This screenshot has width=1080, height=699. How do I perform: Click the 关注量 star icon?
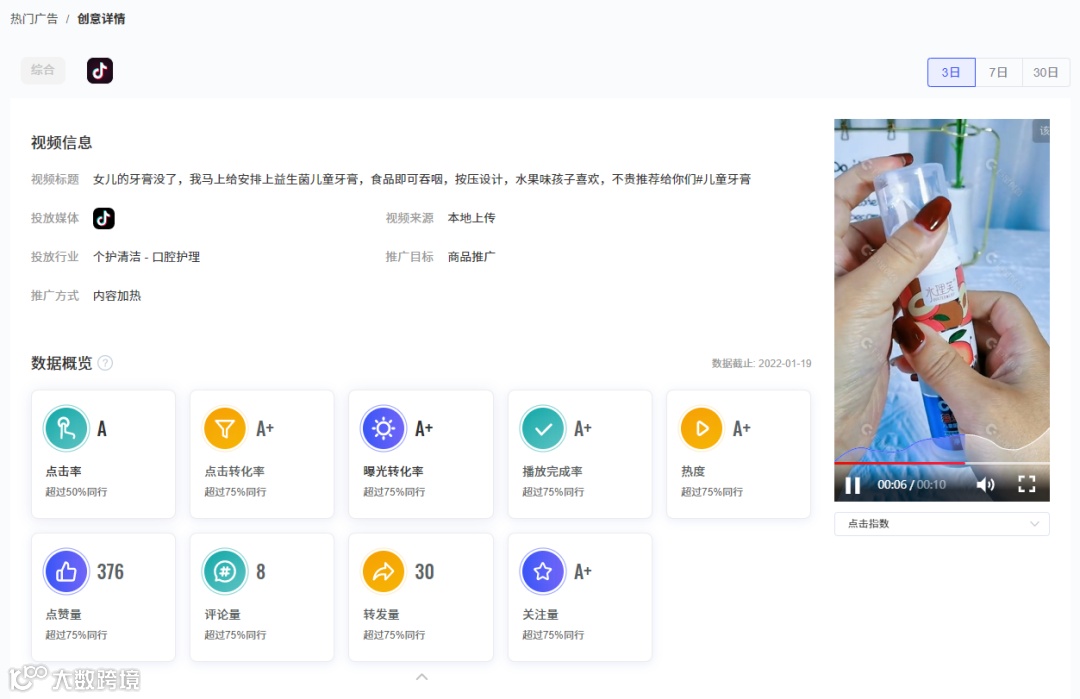(543, 571)
